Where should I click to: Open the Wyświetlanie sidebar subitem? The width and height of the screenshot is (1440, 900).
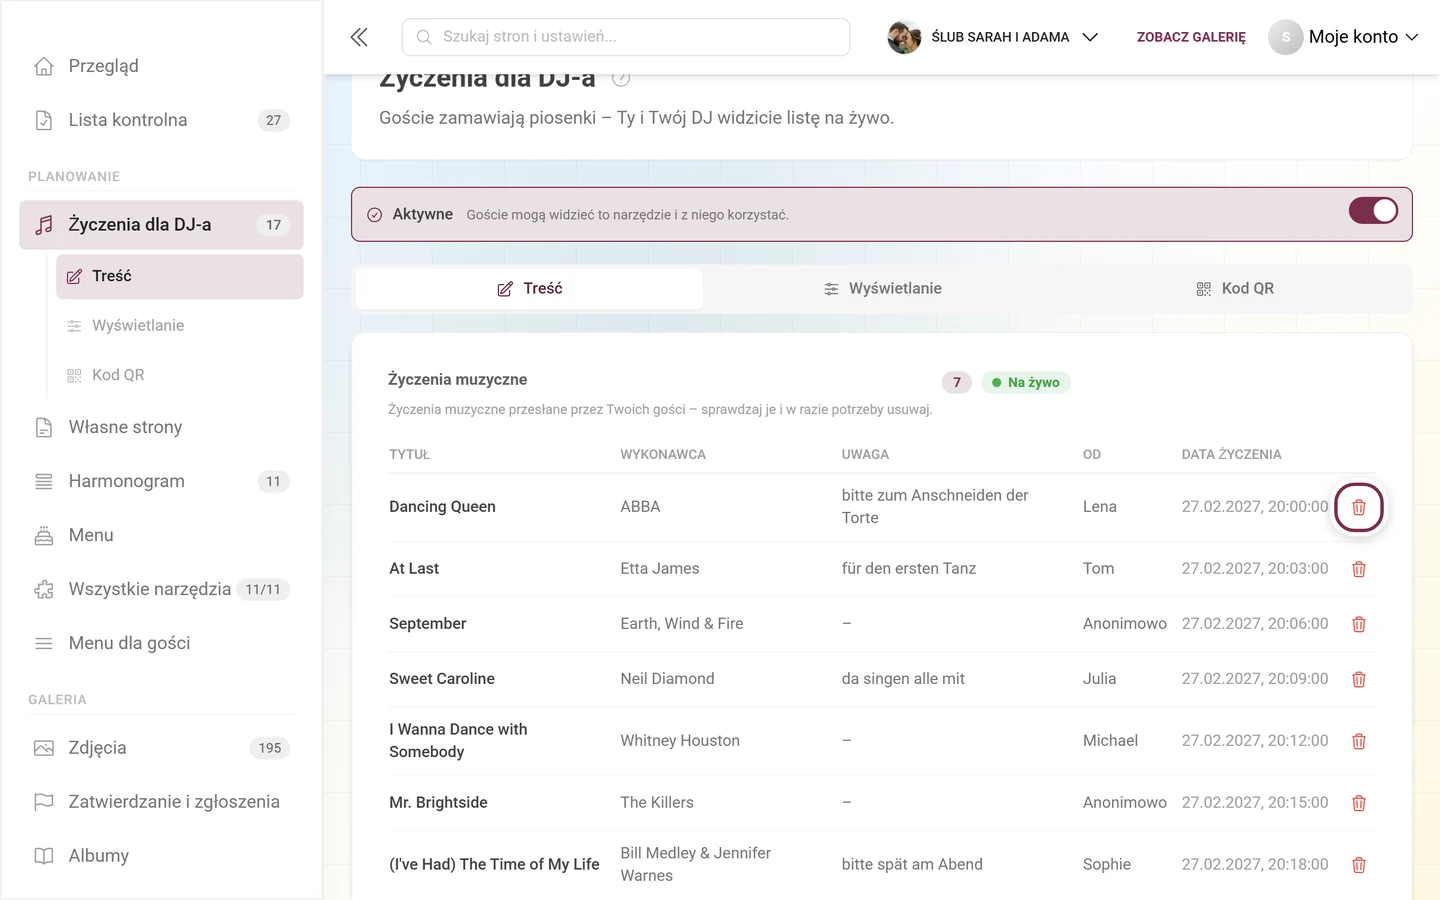pos(180,326)
